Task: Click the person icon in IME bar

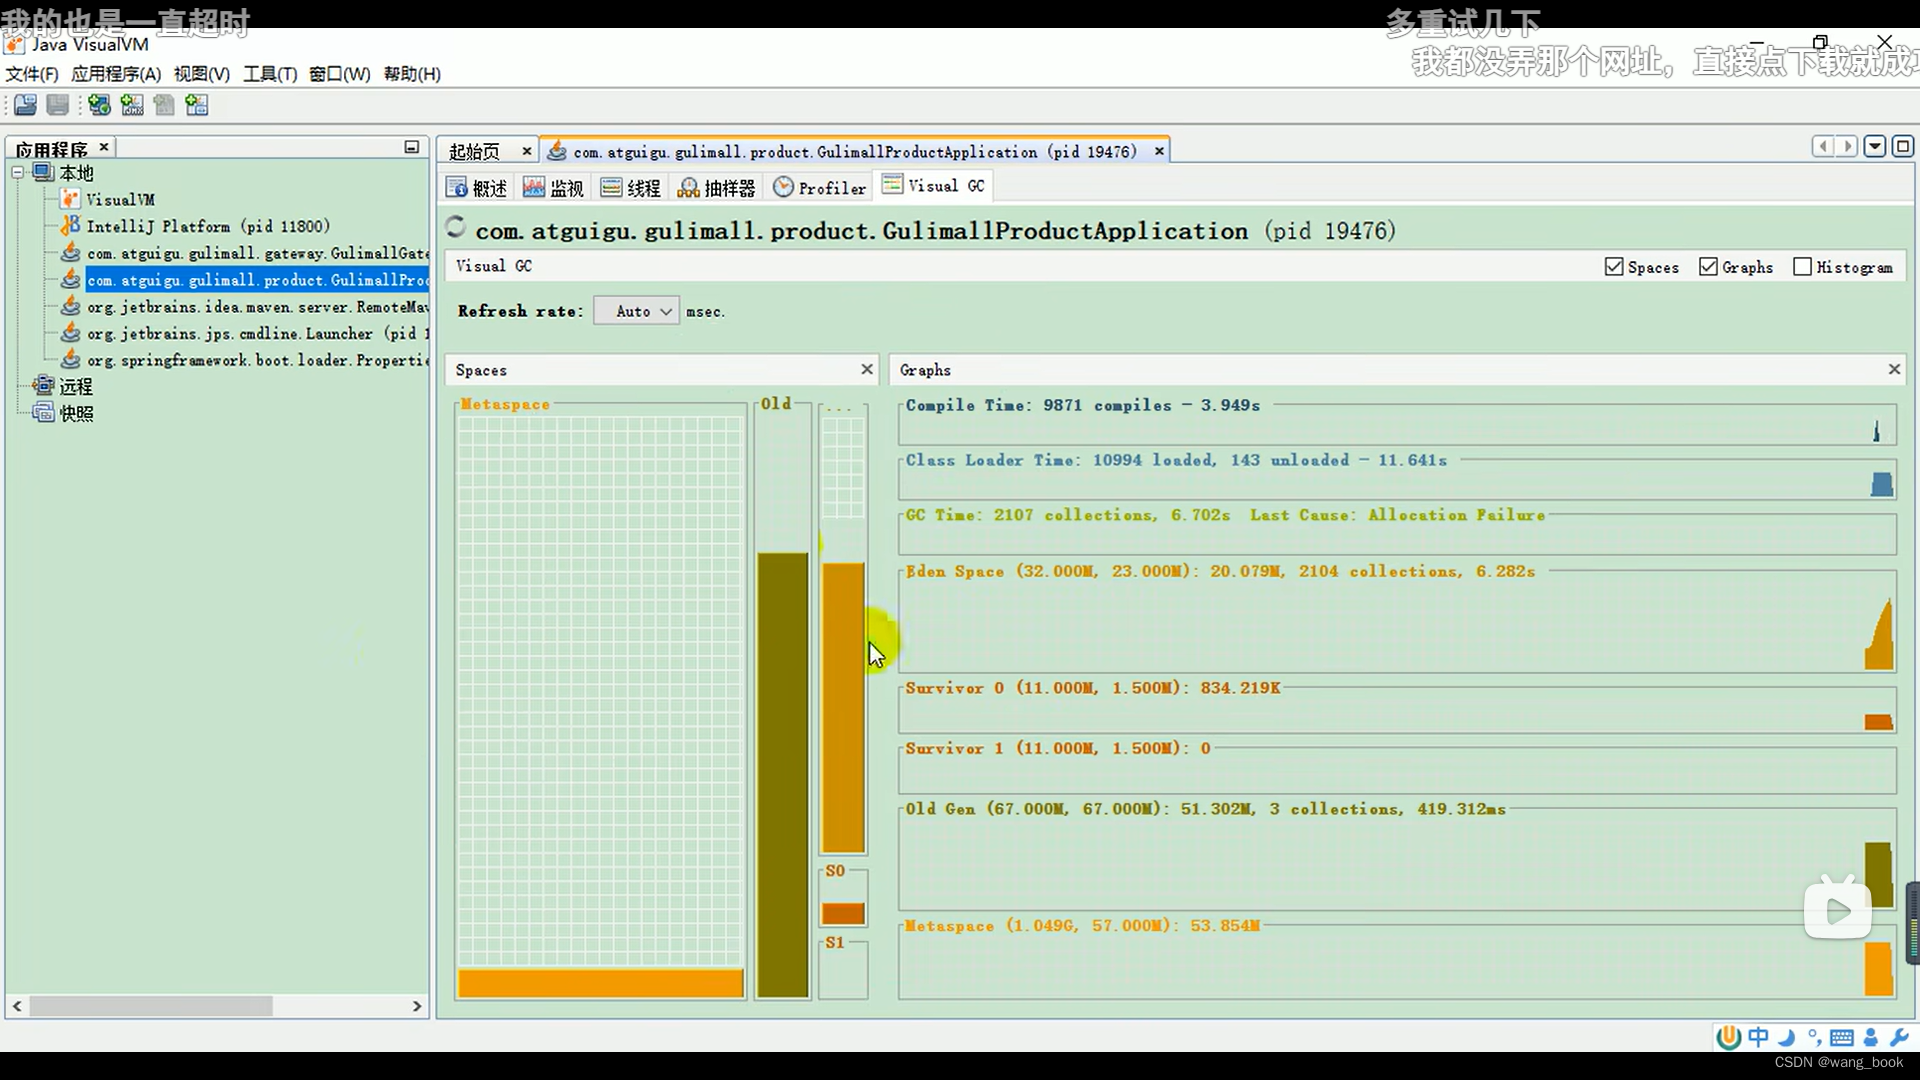Action: [x=1871, y=1037]
